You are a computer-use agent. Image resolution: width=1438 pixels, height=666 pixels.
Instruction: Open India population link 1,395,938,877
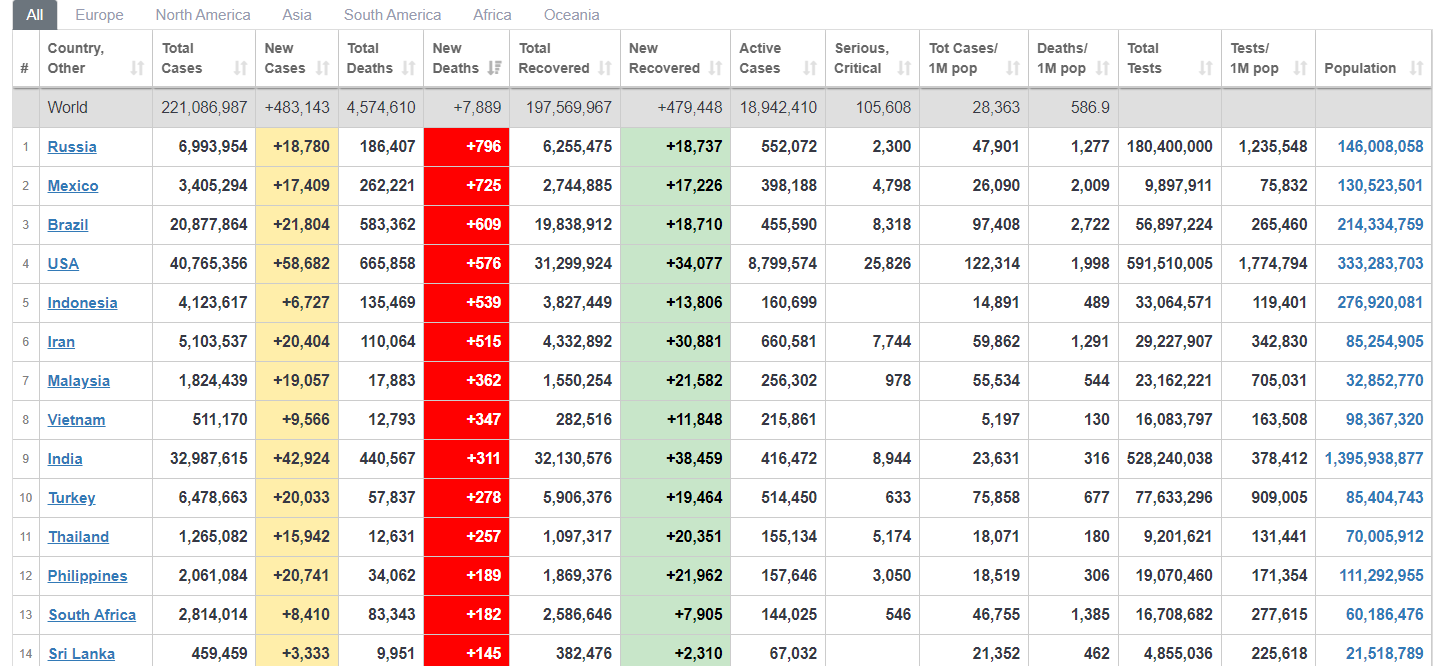pyautogui.click(x=1374, y=459)
